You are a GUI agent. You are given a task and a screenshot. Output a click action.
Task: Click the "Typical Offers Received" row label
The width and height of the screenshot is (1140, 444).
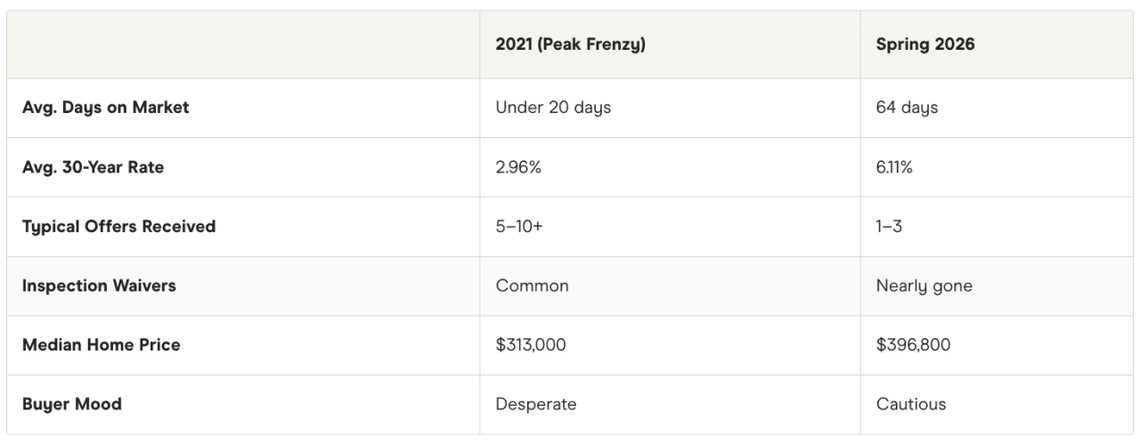pos(119,226)
